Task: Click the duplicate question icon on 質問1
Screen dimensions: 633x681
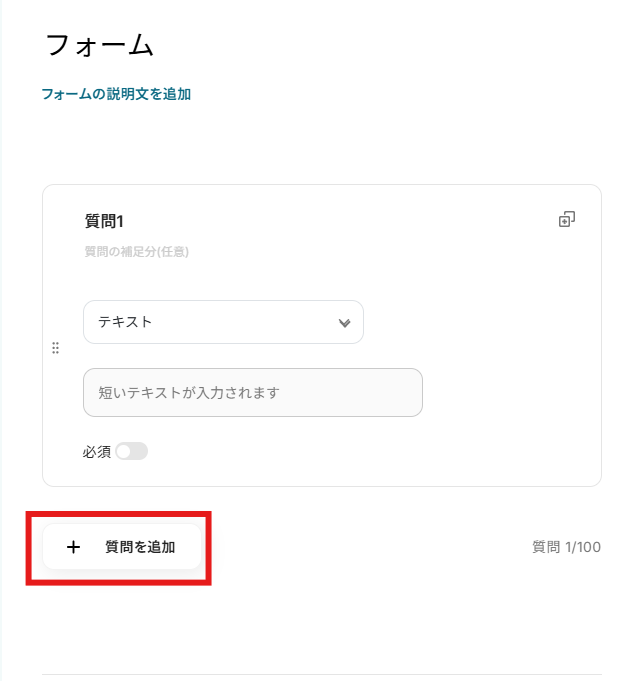Action: coord(566,219)
